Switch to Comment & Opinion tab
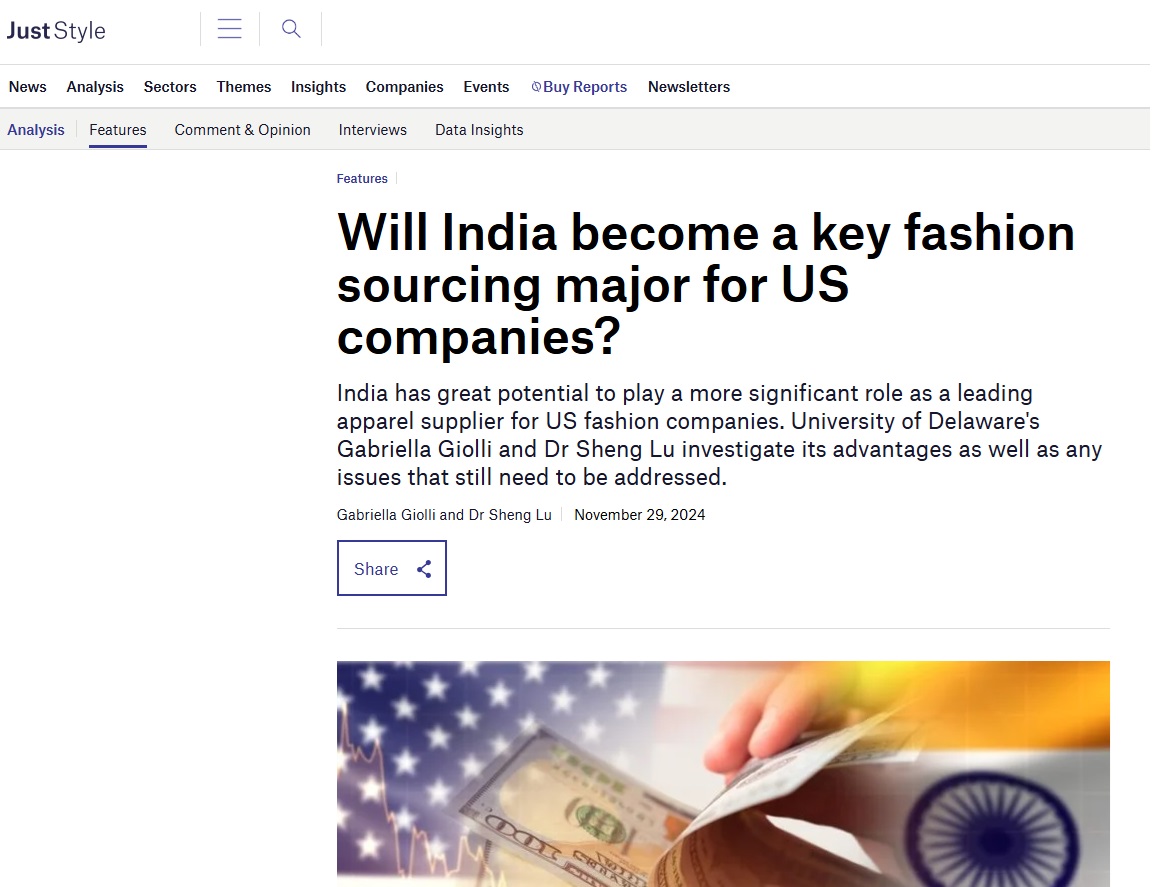 tap(242, 130)
